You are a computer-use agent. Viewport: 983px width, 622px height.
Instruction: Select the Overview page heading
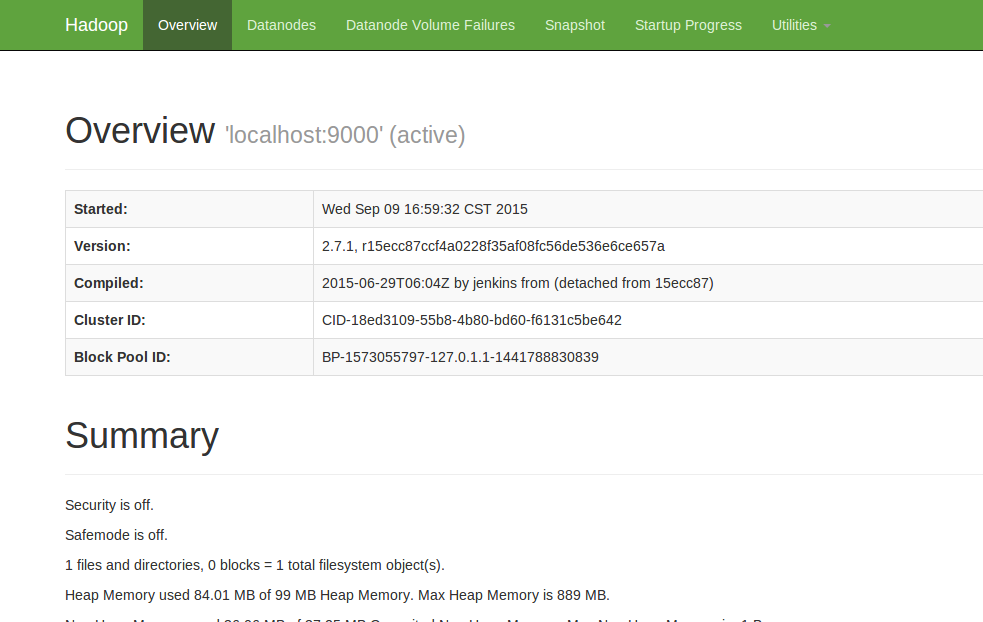coord(140,131)
